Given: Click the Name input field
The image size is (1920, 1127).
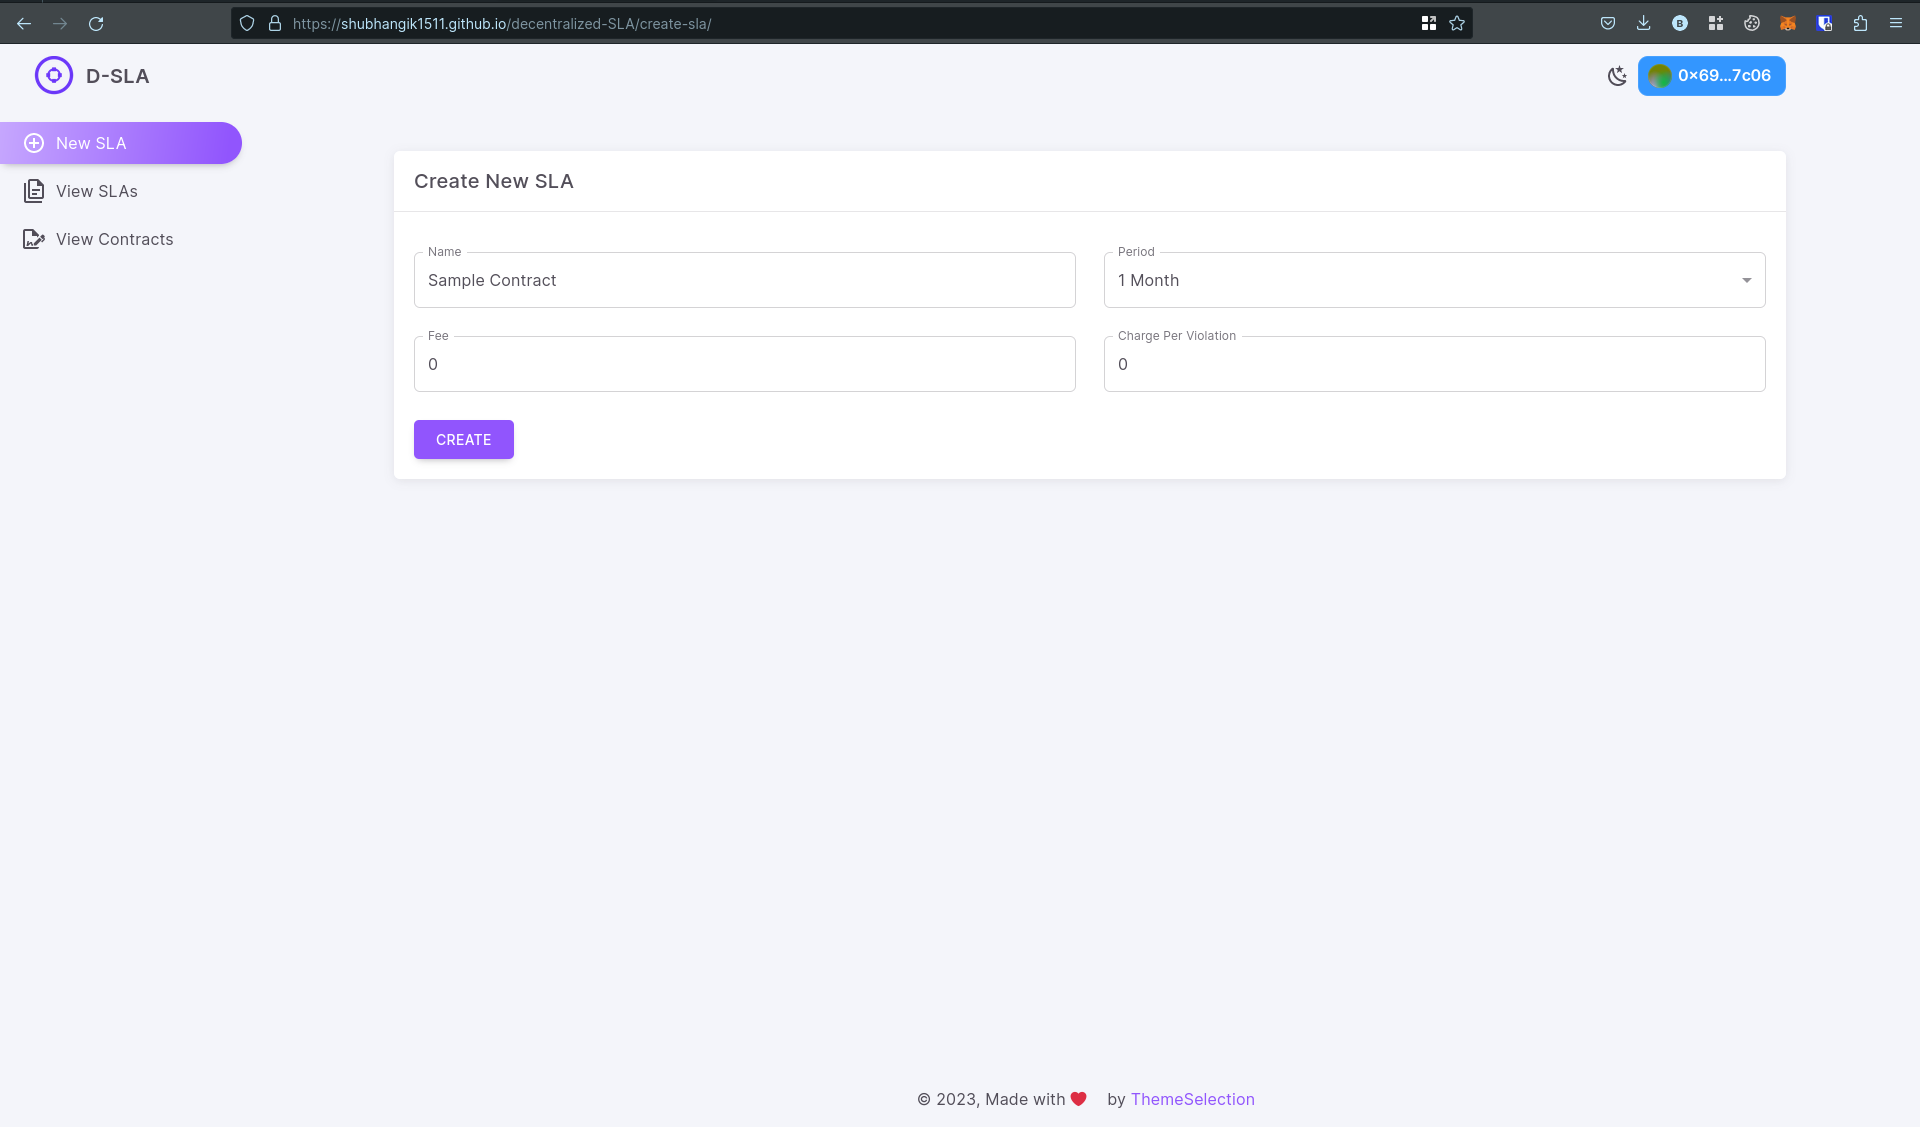Looking at the screenshot, I should [744, 280].
